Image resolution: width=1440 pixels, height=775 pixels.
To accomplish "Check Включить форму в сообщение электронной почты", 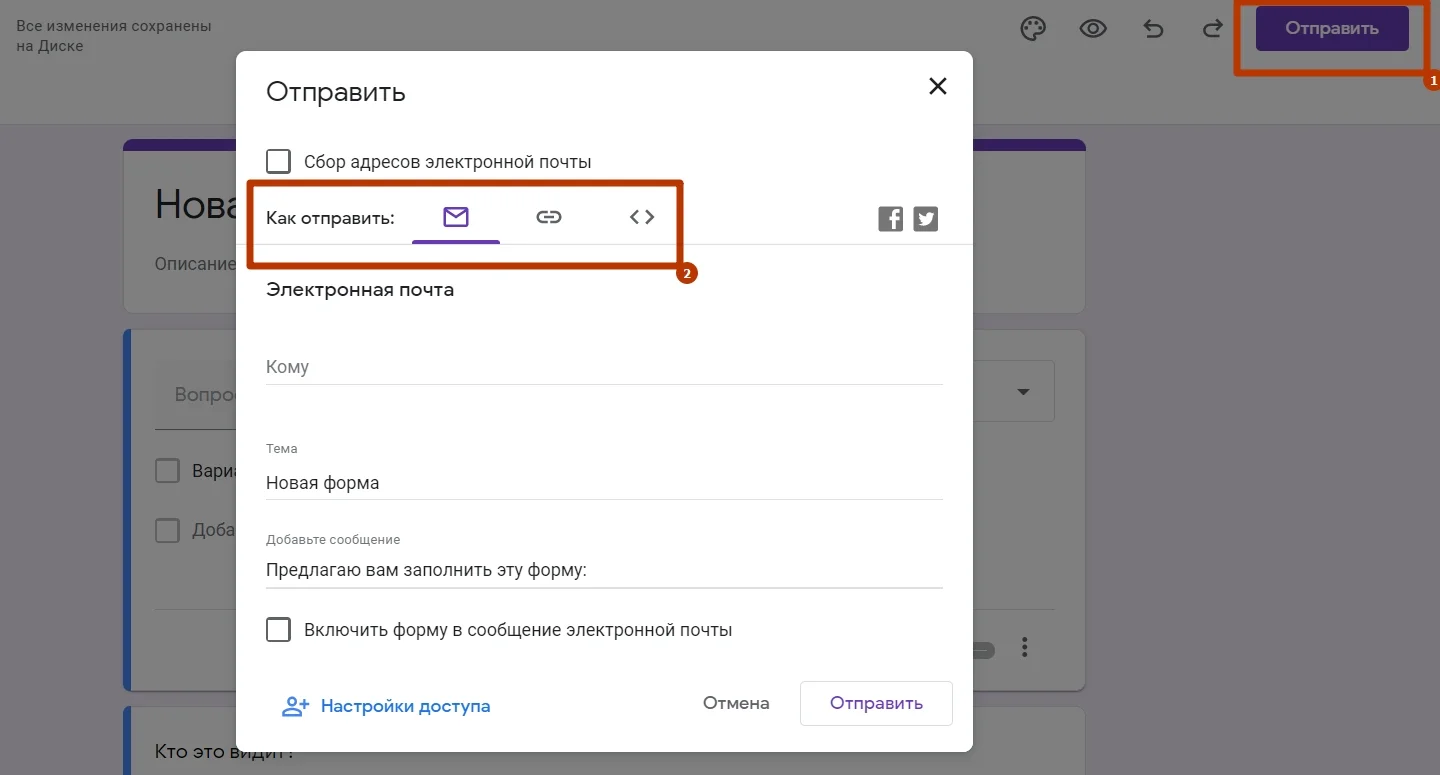I will (x=279, y=630).
